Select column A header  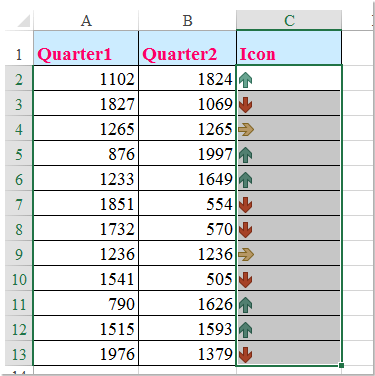(x=86, y=20)
